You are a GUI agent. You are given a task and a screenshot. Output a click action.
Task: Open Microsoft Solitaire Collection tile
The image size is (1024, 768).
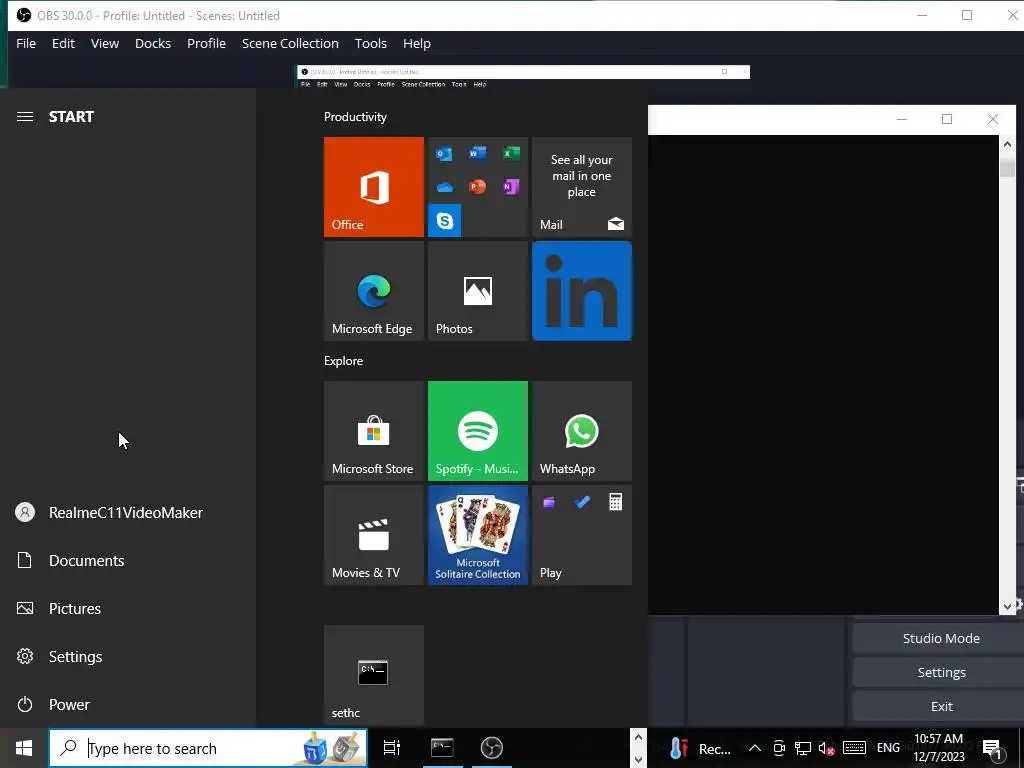tap(477, 535)
